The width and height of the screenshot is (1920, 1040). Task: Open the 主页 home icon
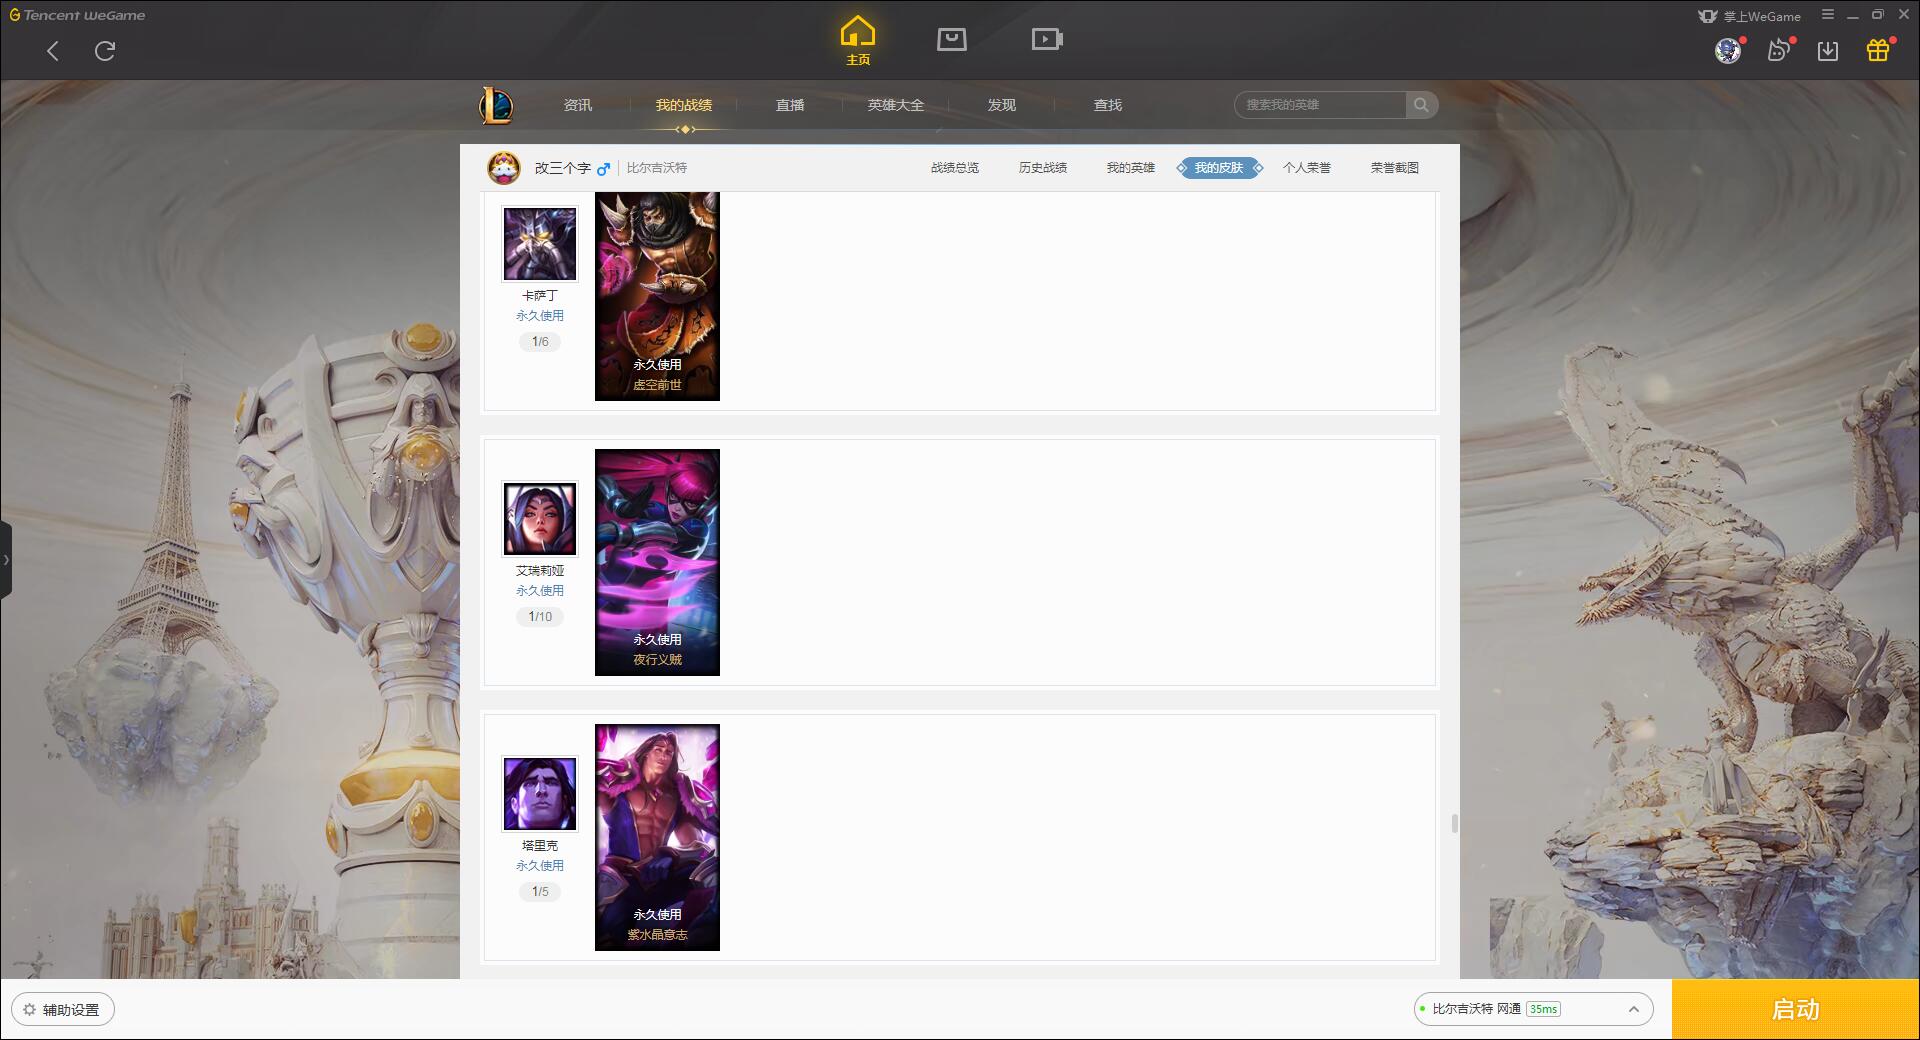(x=858, y=41)
